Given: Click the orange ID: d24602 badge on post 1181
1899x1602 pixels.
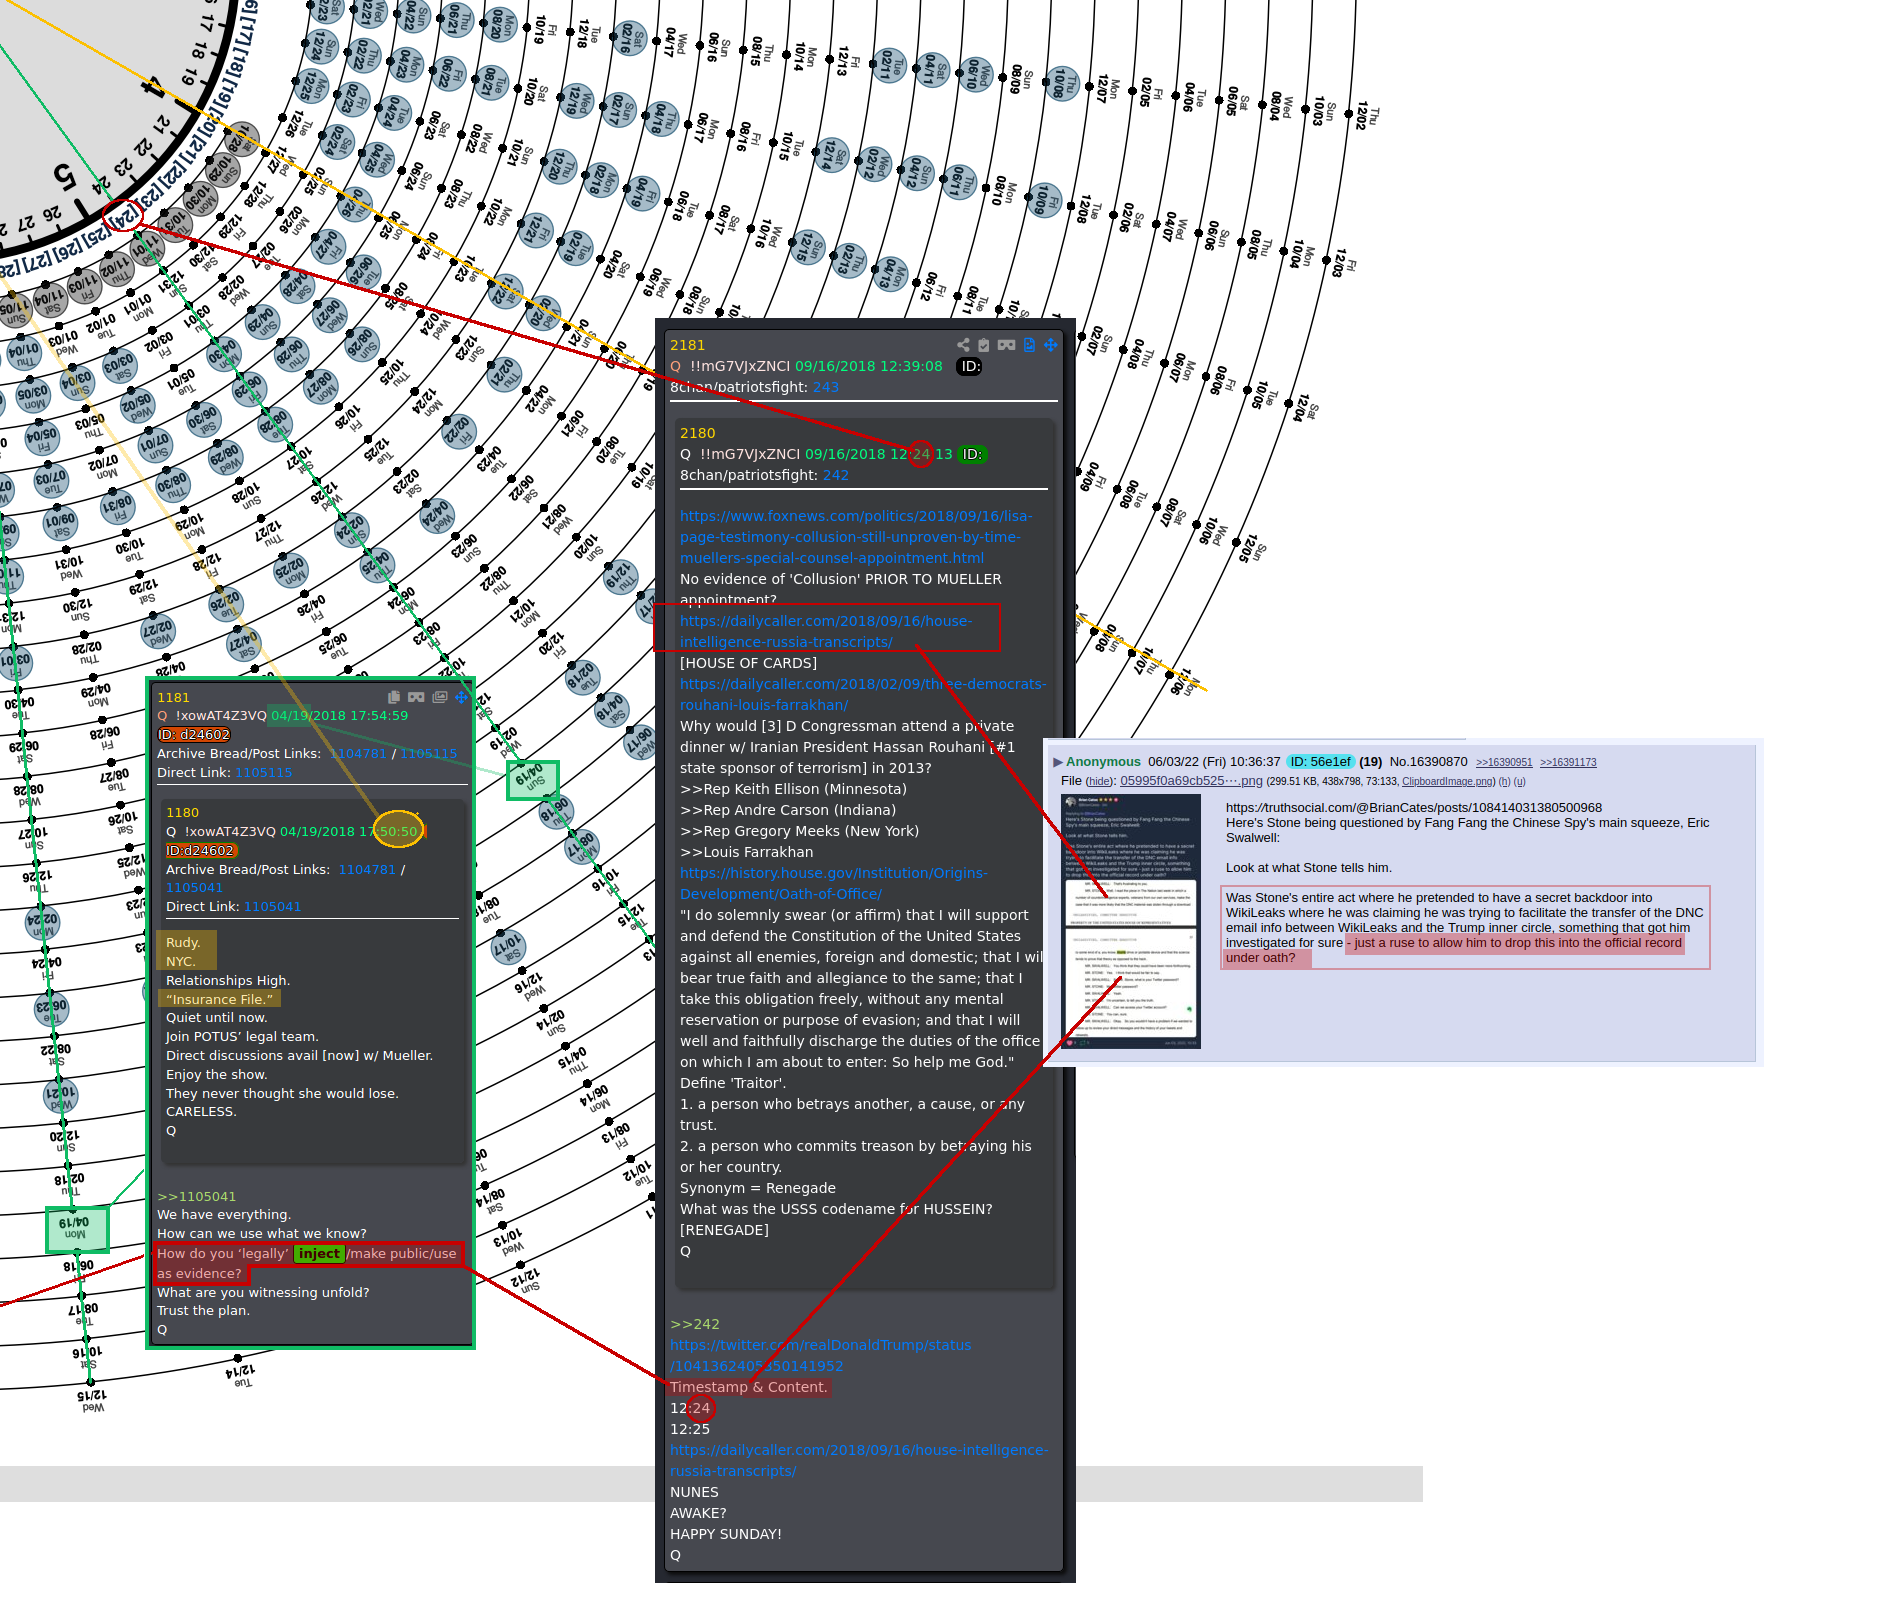Looking at the screenshot, I should (194, 734).
